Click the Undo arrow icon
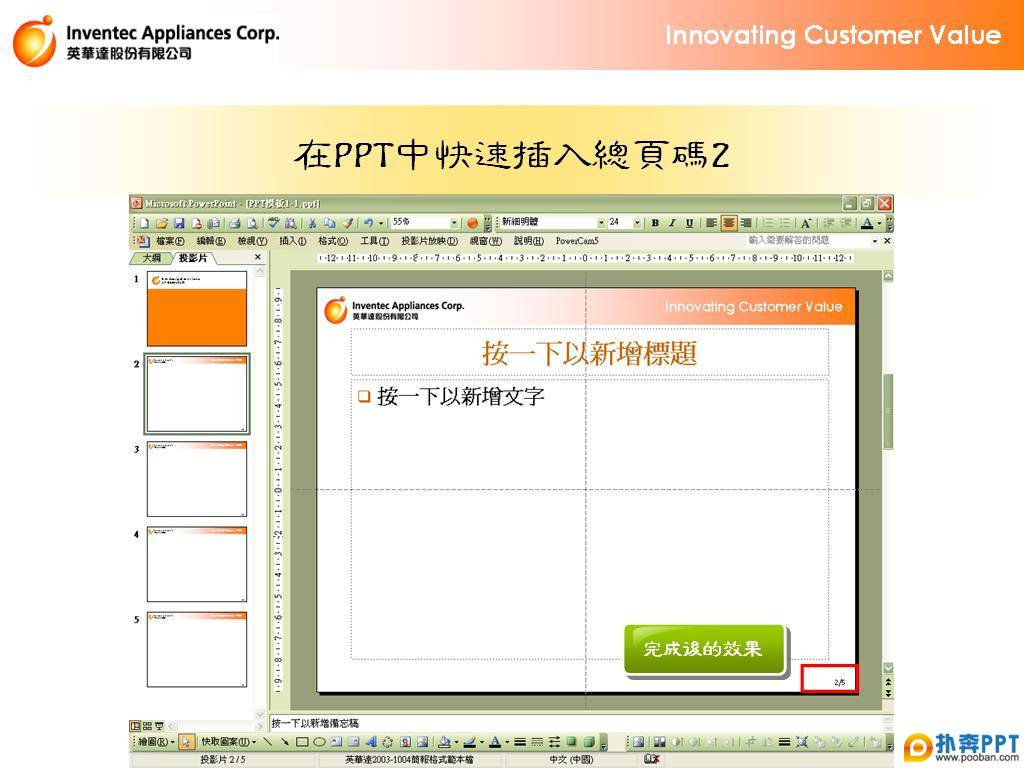Viewport: 1024px width, 768px height. pyautogui.click(x=368, y=223)
